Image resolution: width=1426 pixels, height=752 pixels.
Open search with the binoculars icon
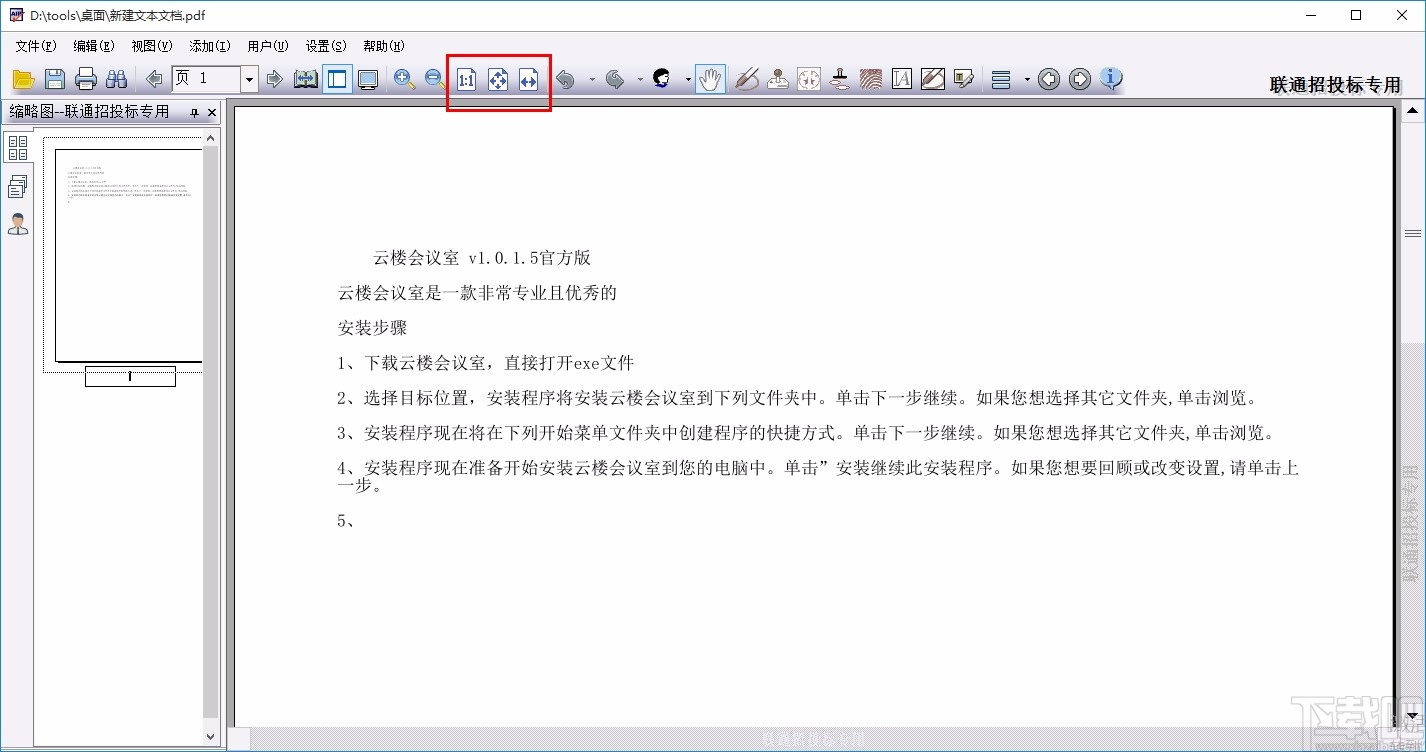coord(116,79)
